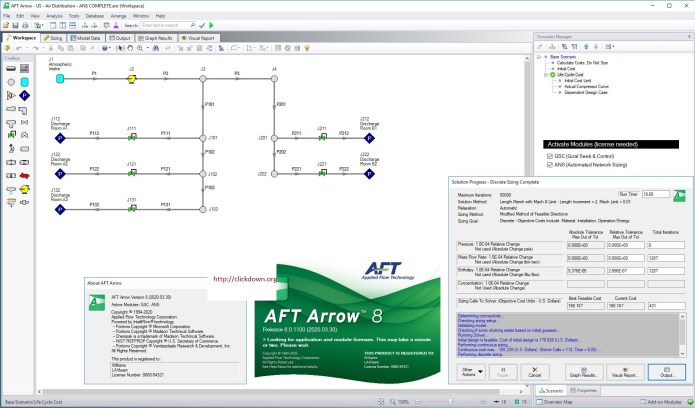
Task: Open the Overview Map at panel bottom
Action: pyautogui.click(x=554, y=402)
